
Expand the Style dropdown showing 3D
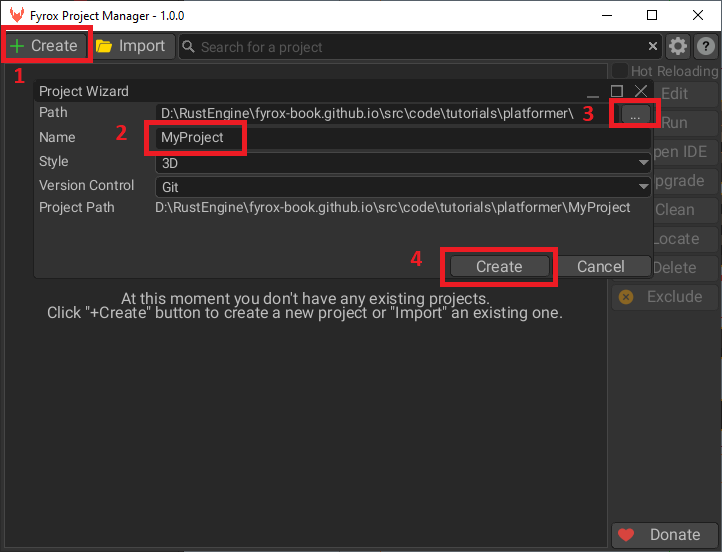(x=402, y=162)
